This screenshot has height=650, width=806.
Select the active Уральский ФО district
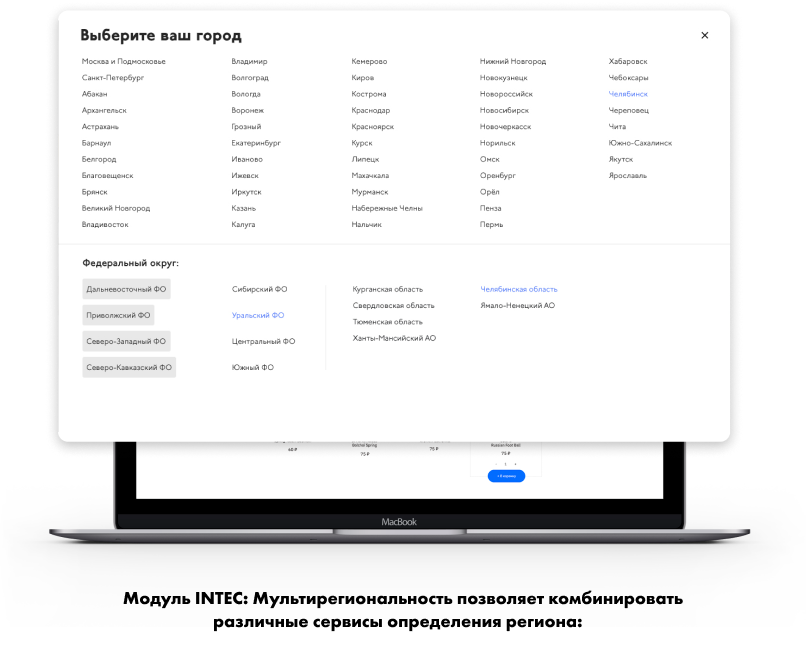258,315
